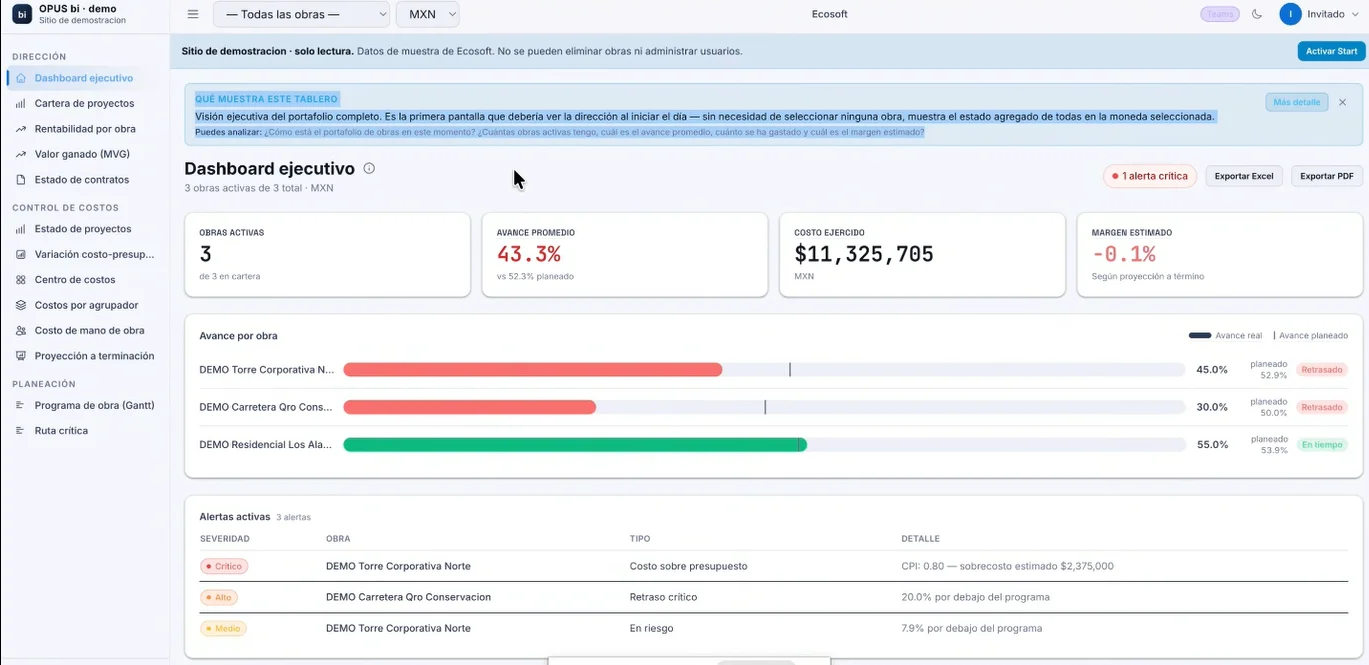The width and height of the screenshot is (1369, 665).
Task: Switch to dark mode moon icon
Action: 1257,14
